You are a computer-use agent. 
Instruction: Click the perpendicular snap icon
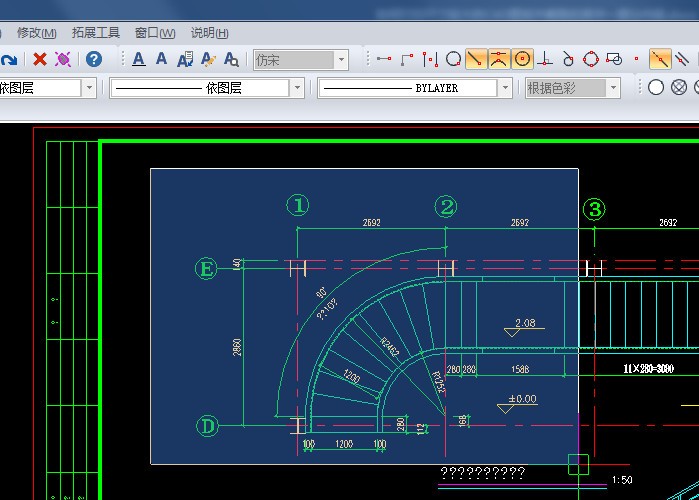pos(545,60)
